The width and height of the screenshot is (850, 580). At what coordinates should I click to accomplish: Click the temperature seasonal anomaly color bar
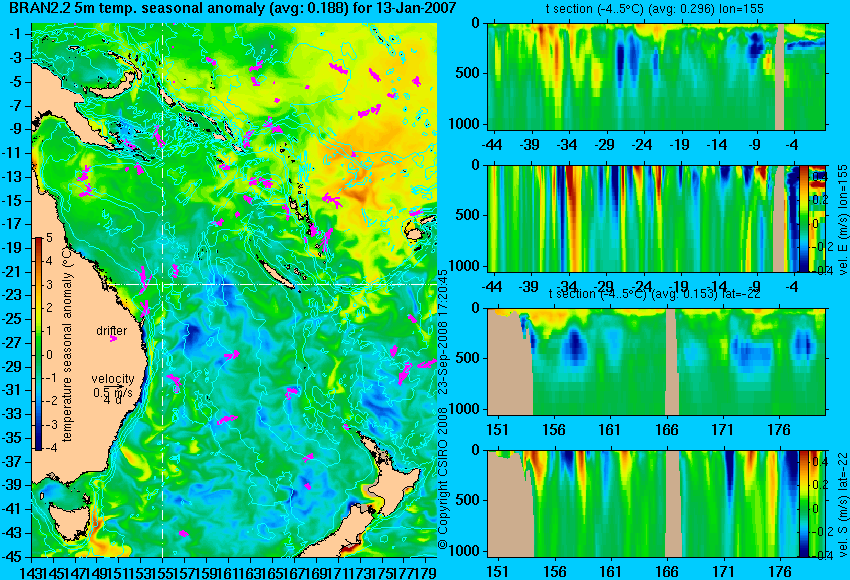[38, 344]
